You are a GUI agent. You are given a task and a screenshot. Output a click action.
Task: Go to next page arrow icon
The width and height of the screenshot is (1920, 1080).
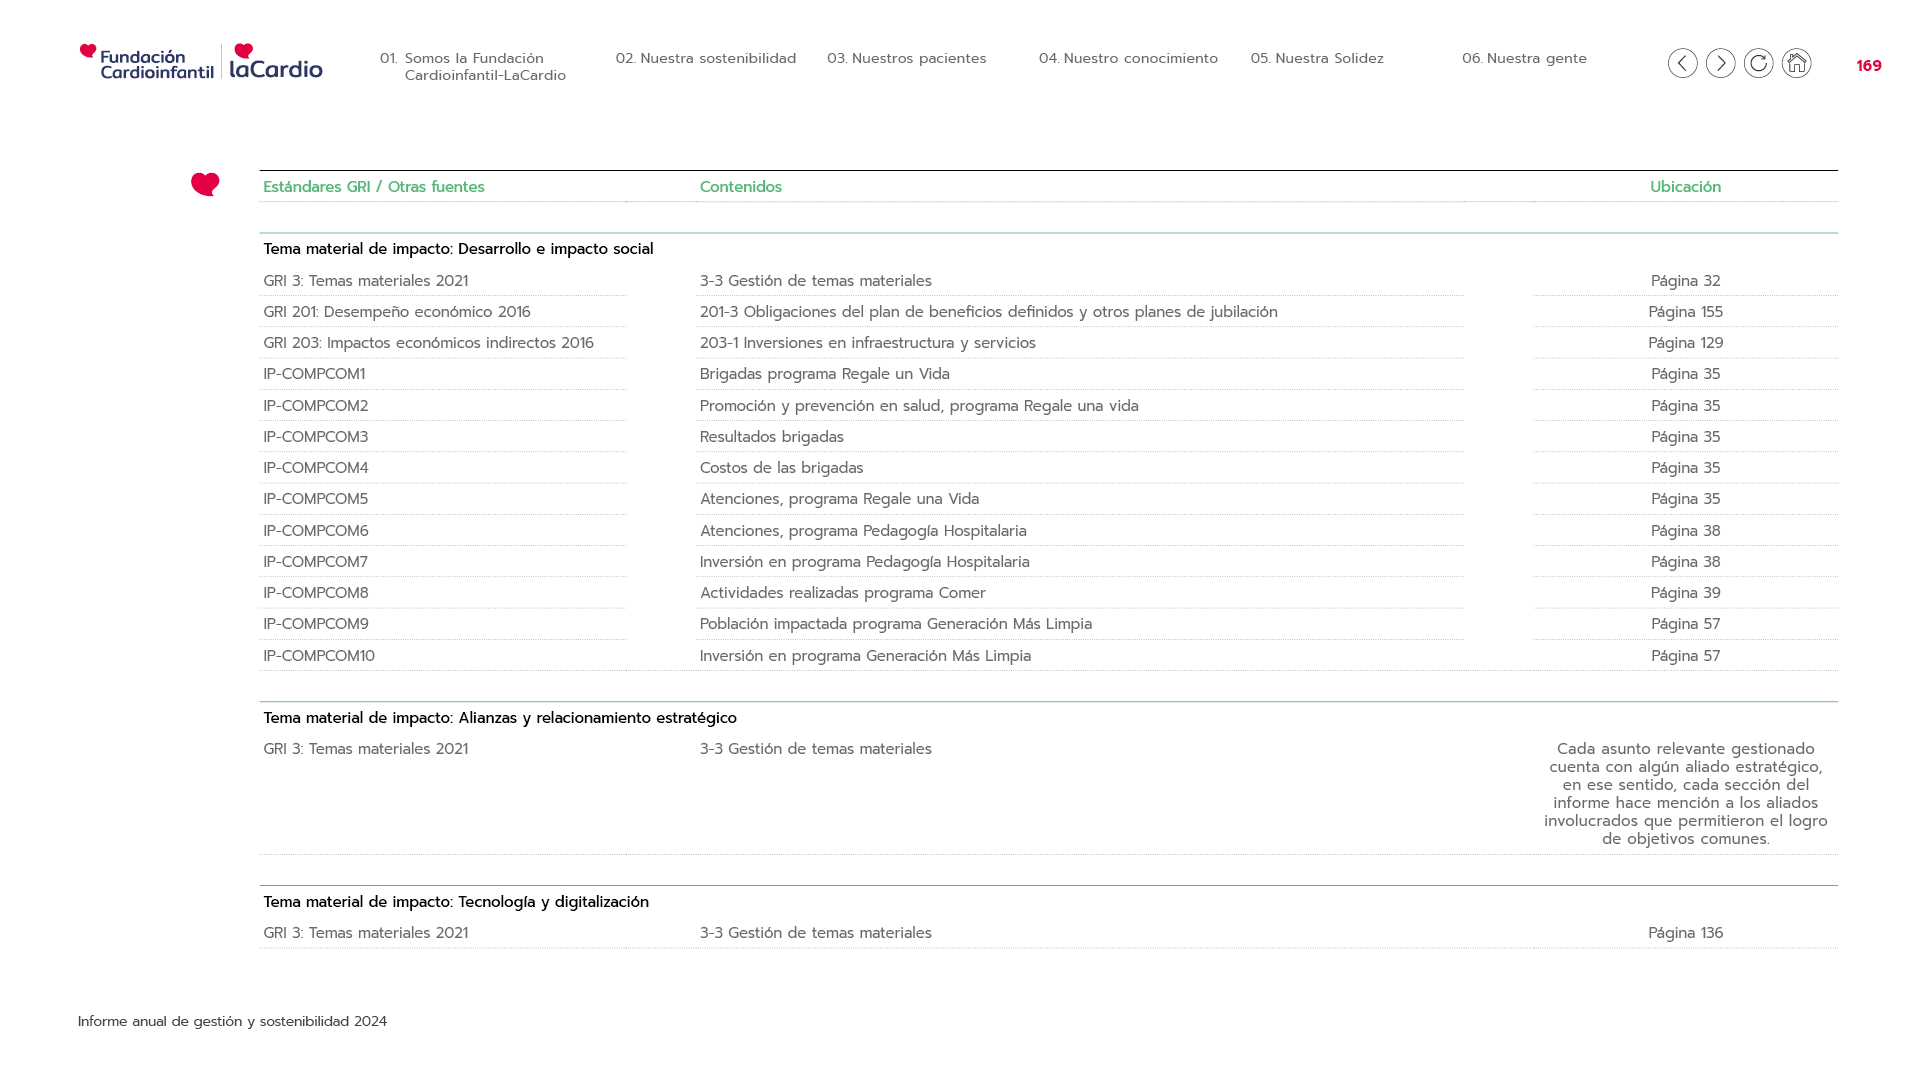click(x=1720, y=63)
